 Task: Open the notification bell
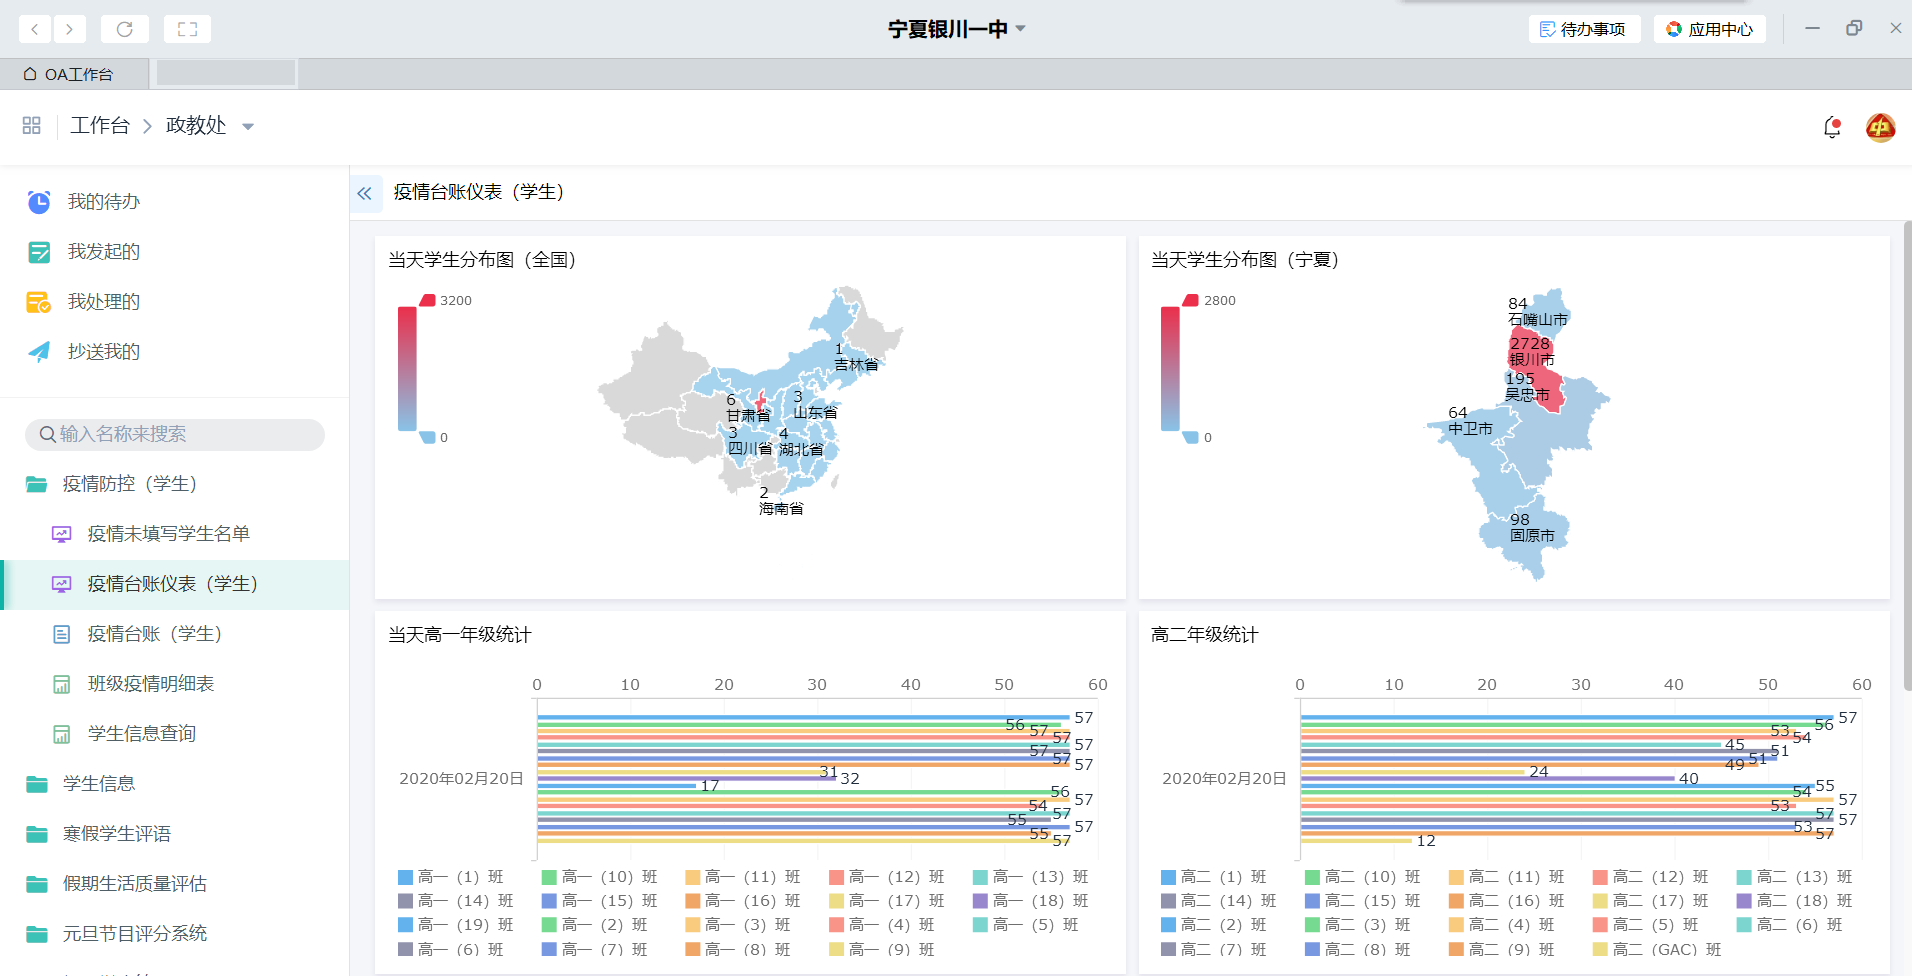click(1832, 127)
